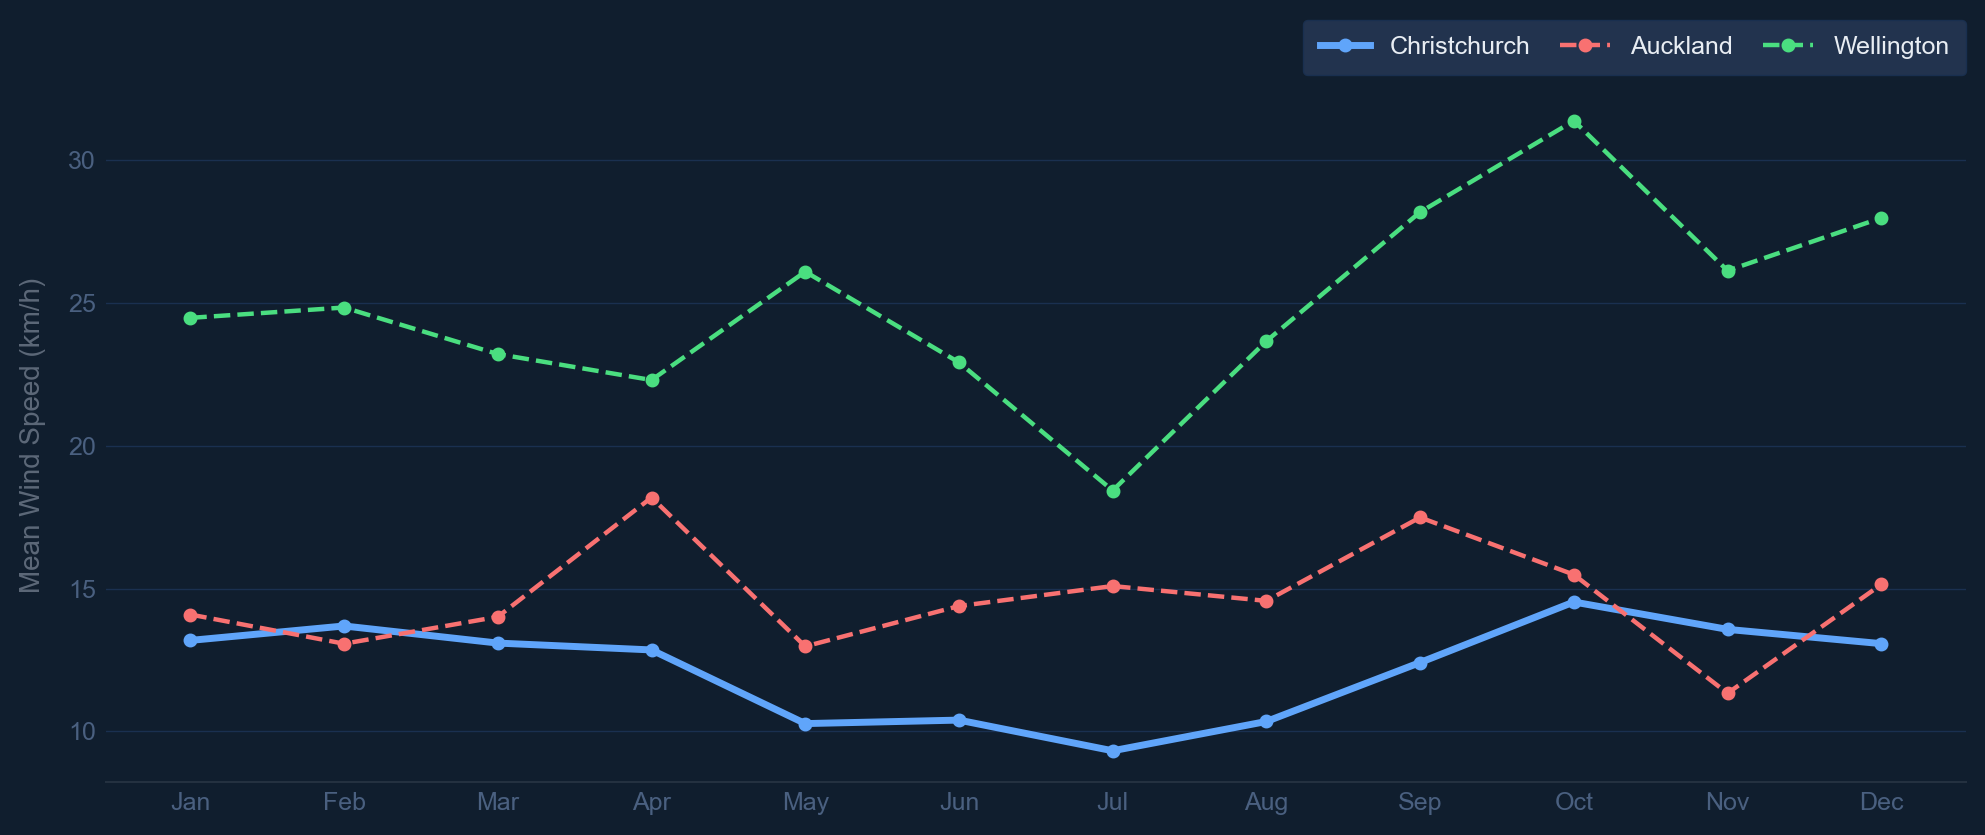Select Auckland's November lowest data point
The height and width of the screenshot is (835, 1985).
1728,693
